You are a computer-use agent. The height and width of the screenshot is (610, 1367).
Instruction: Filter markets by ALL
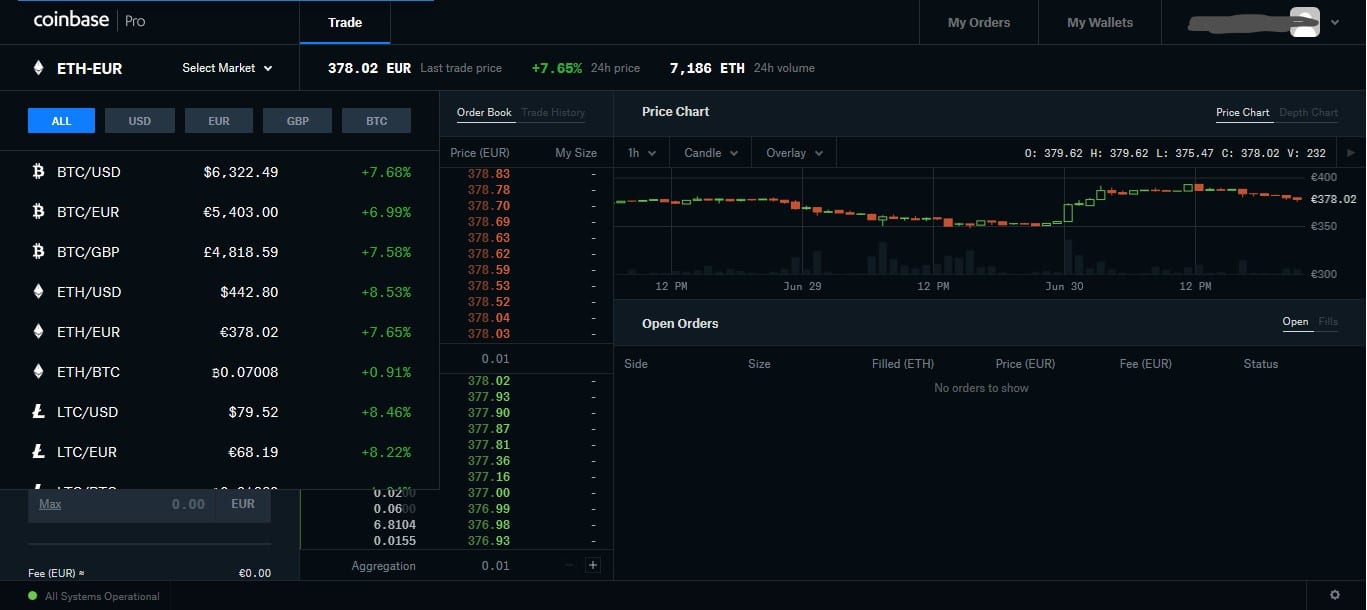click(x=61, y=121)
